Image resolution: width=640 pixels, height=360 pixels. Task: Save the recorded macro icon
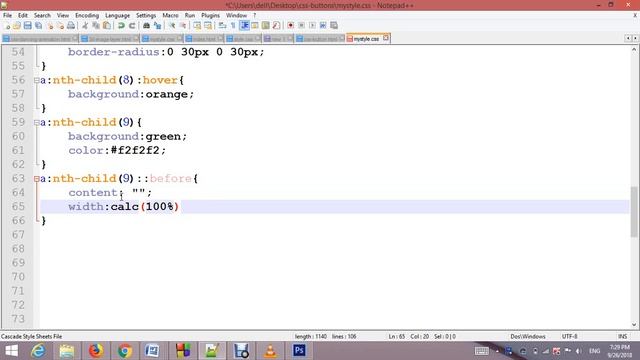(334, 25)
